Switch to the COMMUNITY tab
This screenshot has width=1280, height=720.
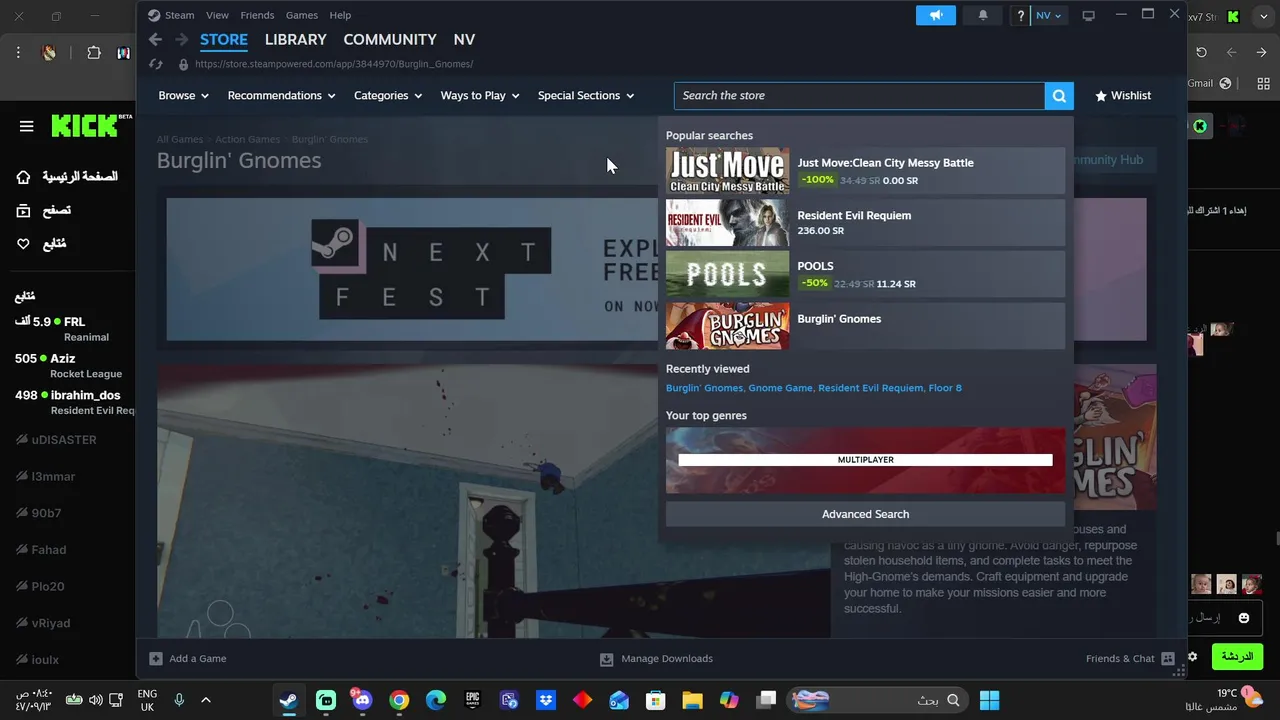390,39
